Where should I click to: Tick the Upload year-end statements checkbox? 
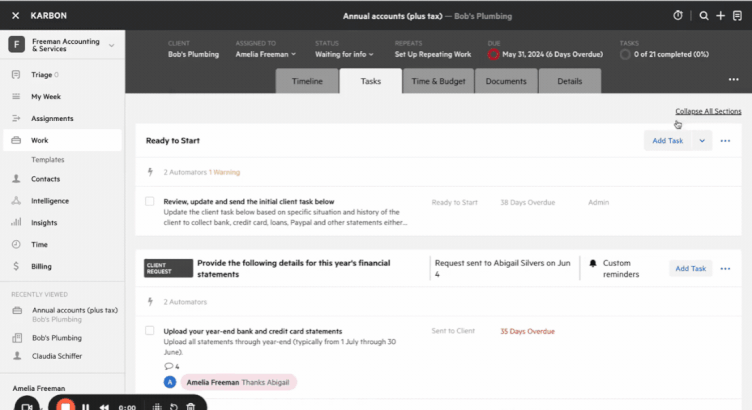pyautogui.click(x=150, y=330)
